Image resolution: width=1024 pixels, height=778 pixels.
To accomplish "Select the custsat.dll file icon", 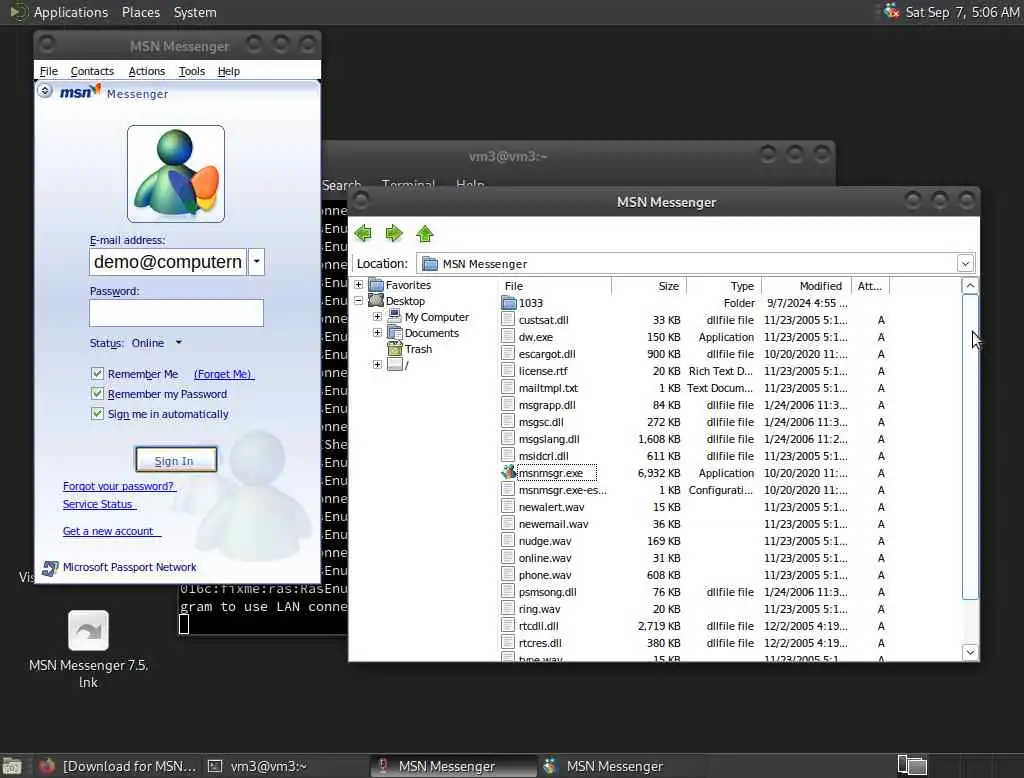I will tap(508, 319).
